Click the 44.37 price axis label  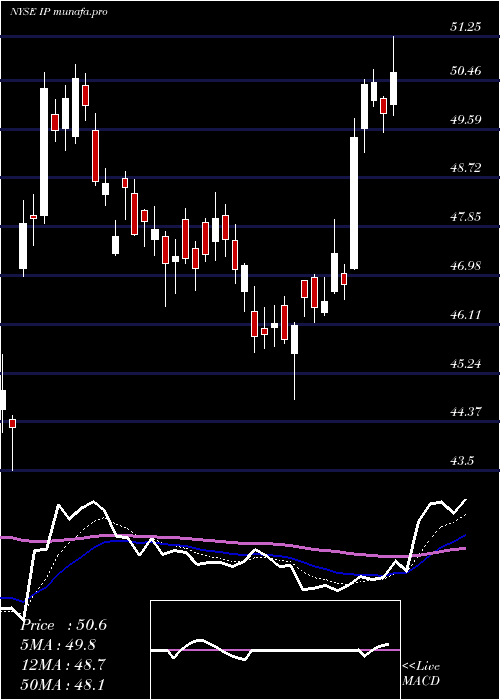[465, 412]
